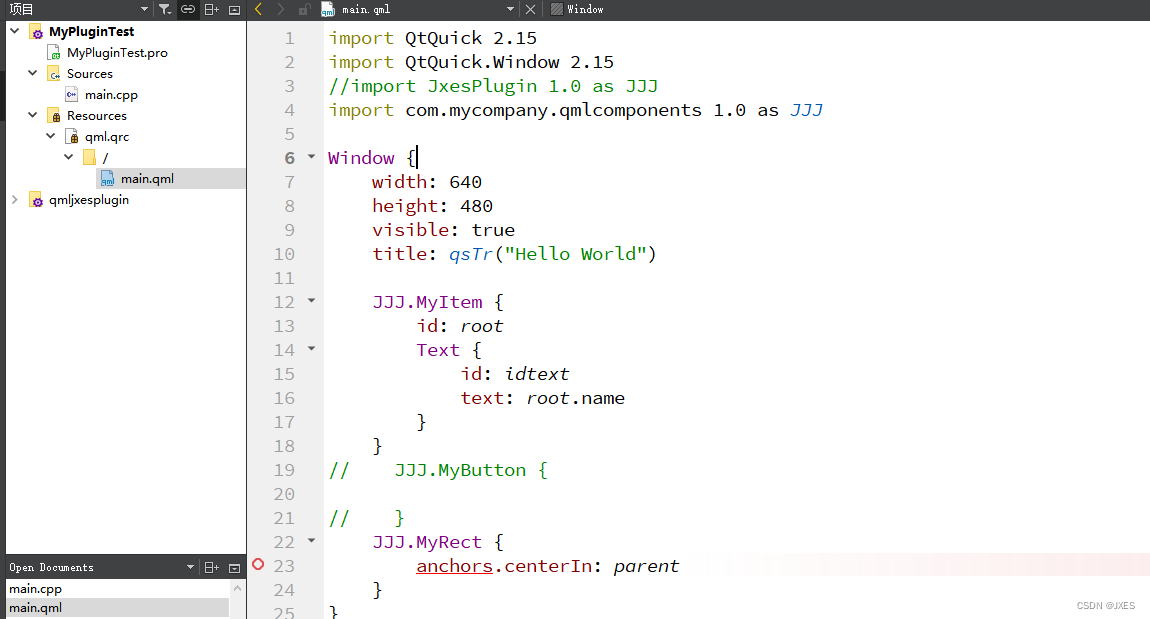
Task: Select the MyPluginTest project
Action: tap(92, 32)
